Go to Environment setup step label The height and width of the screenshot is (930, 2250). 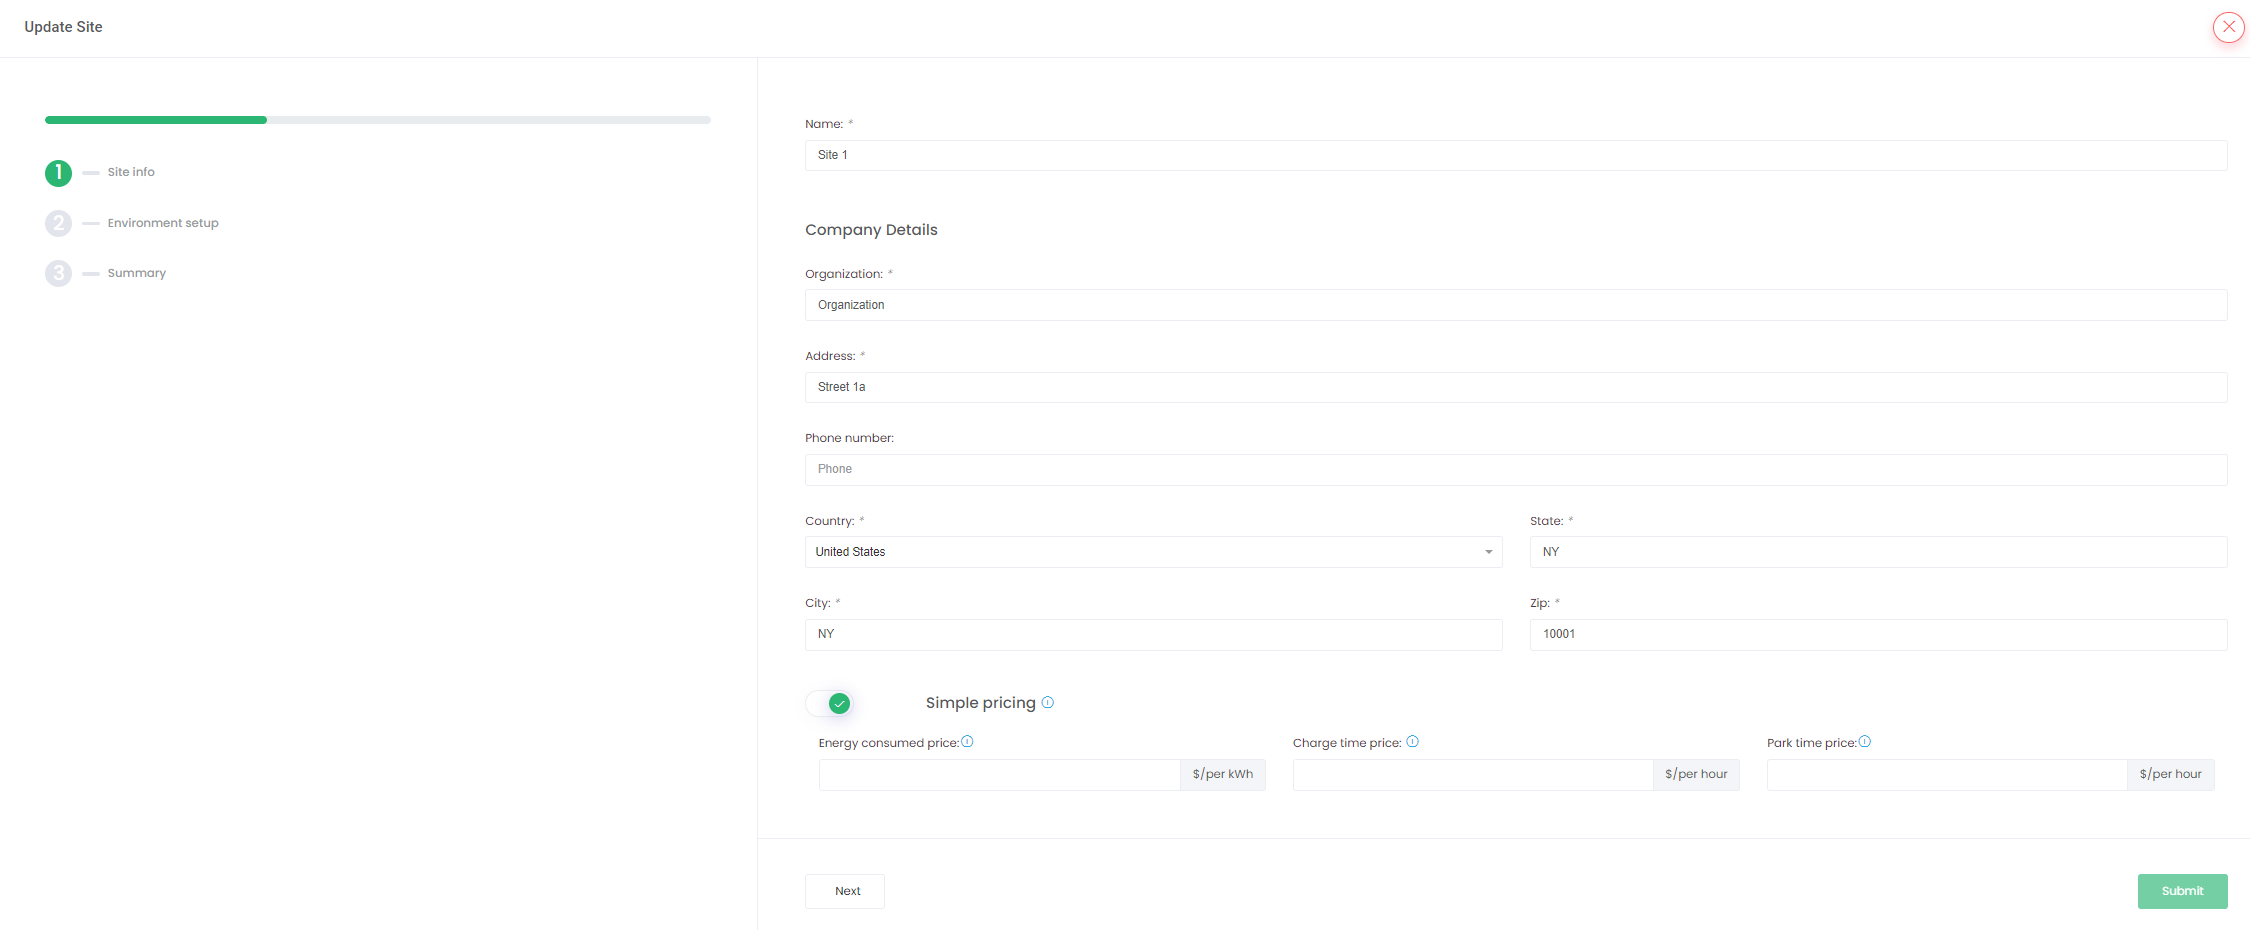coord(163,223)
